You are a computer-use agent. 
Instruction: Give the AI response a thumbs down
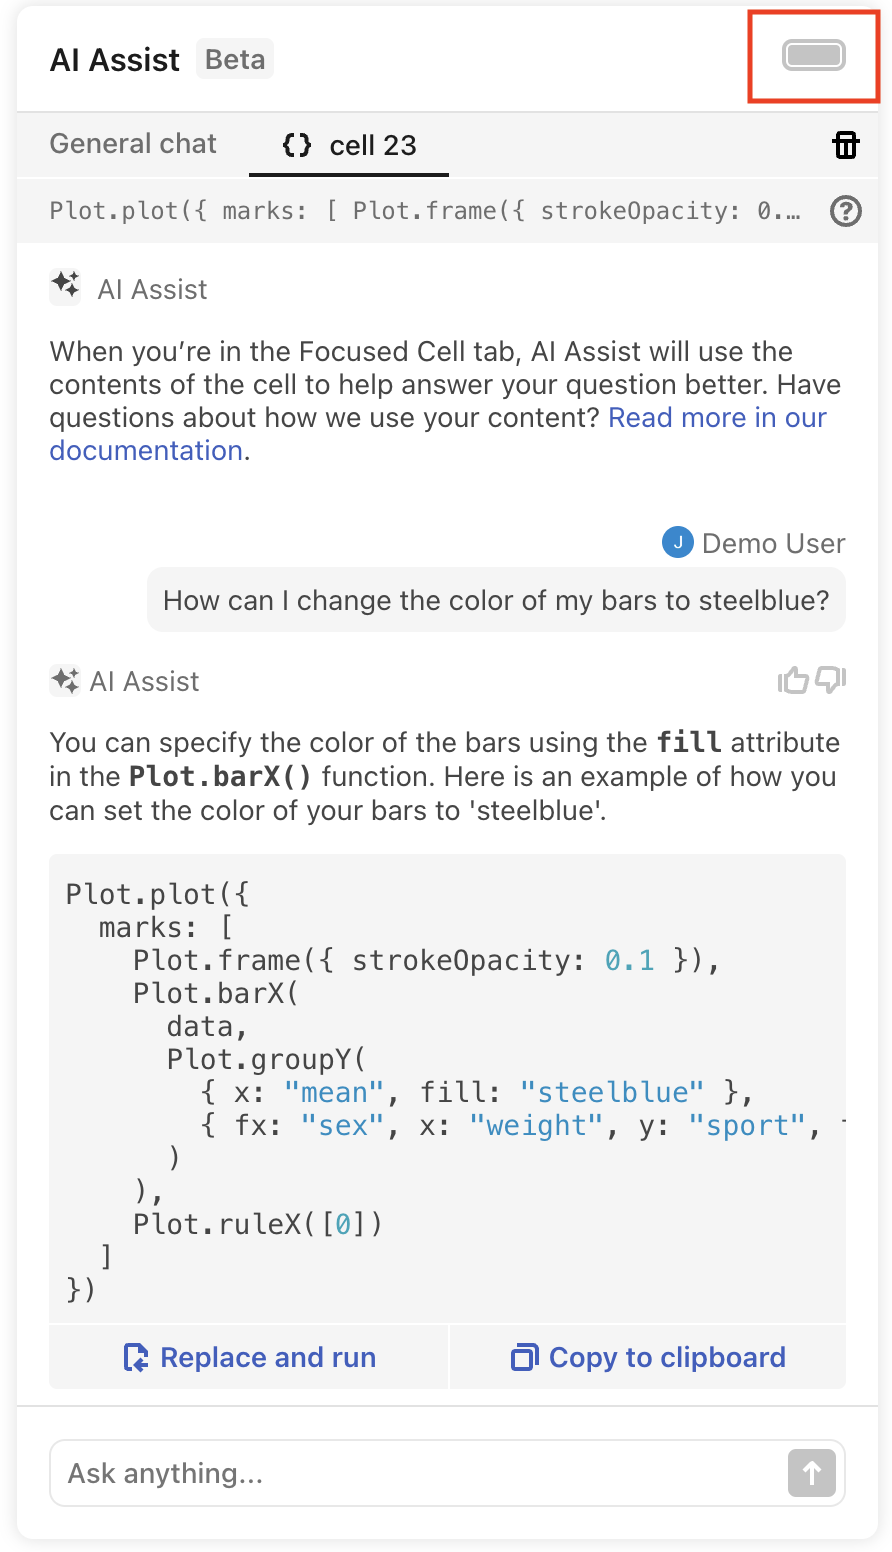point(830,681)
